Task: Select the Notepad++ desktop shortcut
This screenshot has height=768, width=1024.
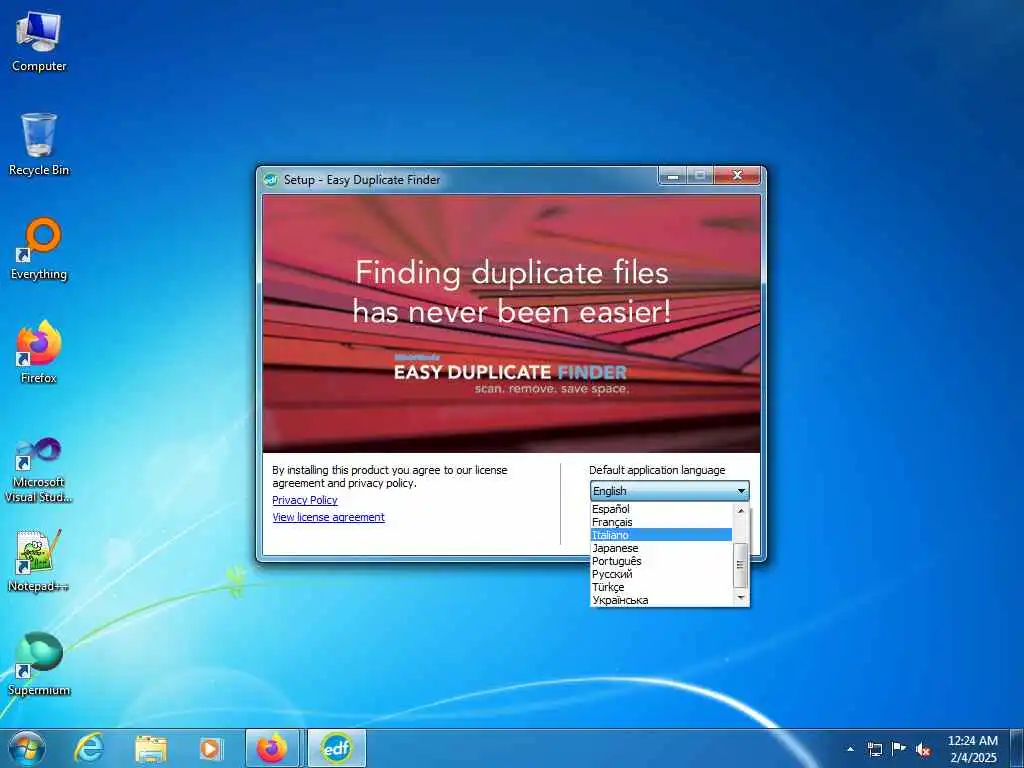Action: [39, 561]
